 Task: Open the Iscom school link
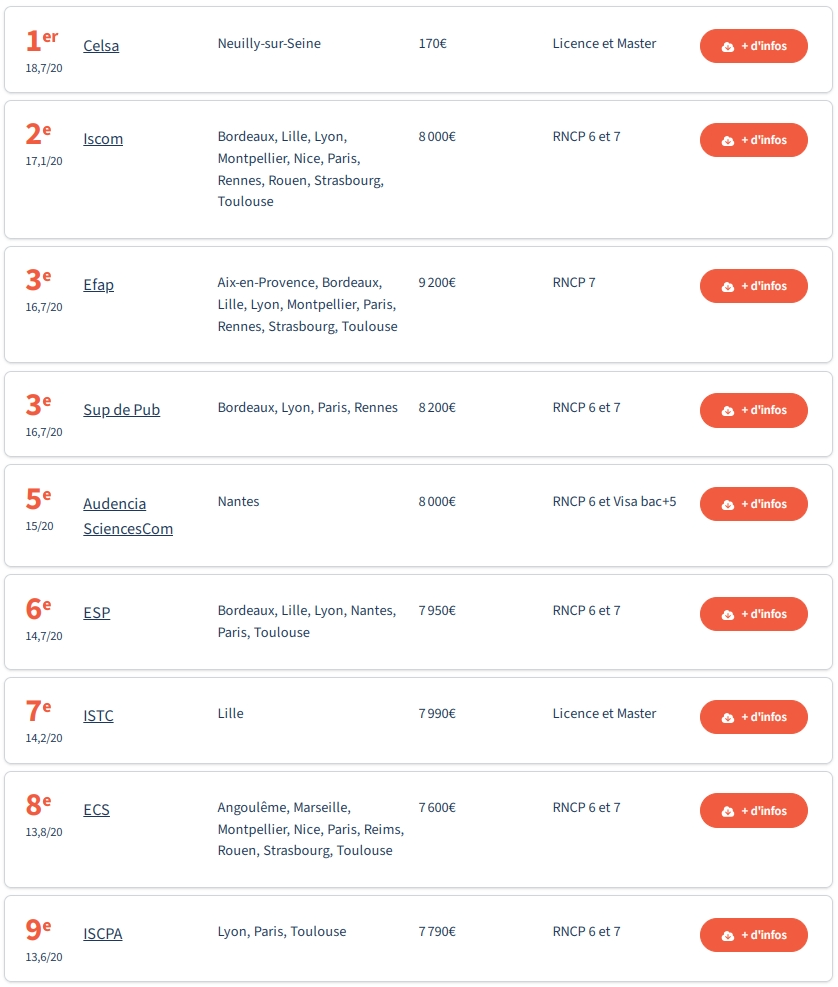point(103,139)
